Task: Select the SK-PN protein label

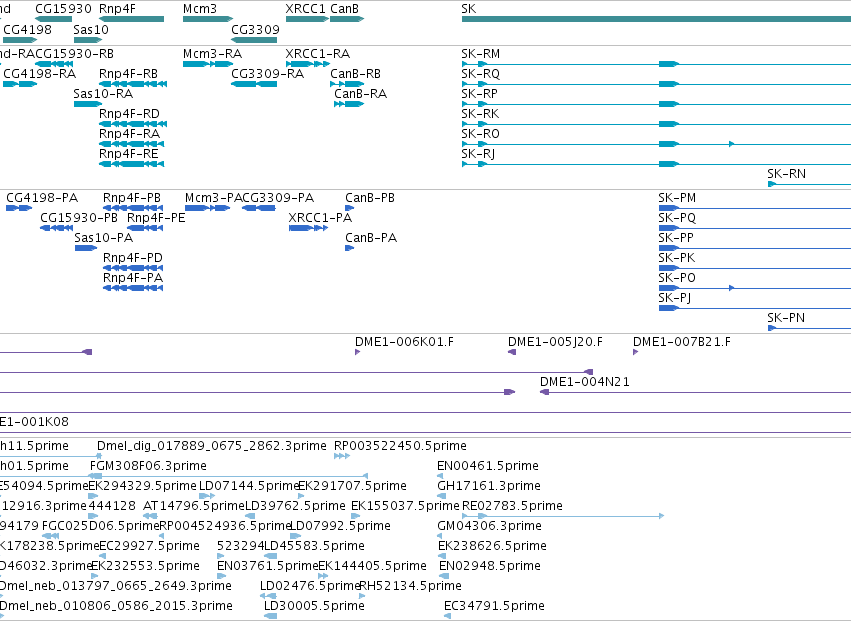Action: [786, 319]
